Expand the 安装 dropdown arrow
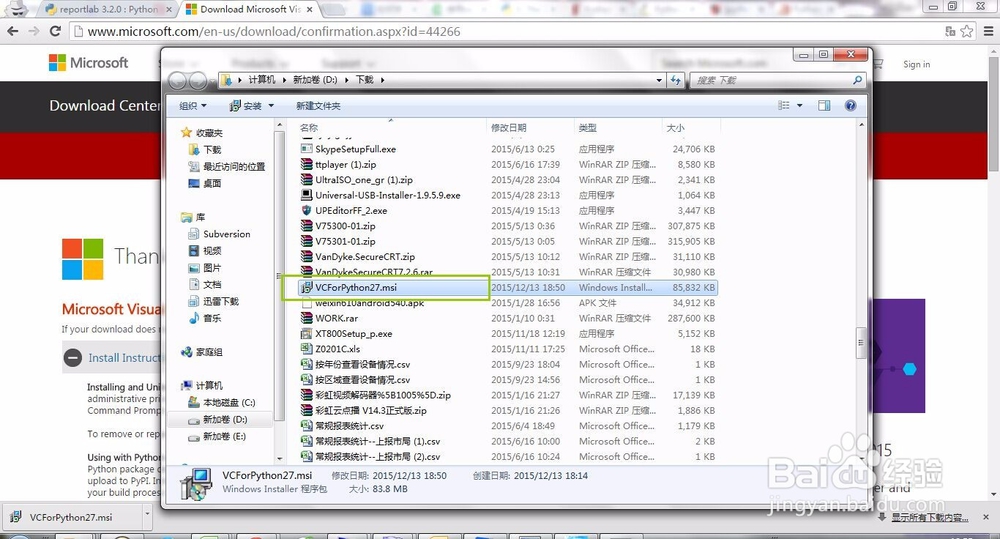This screenshot has width=1000, height=539. (271, 106)
